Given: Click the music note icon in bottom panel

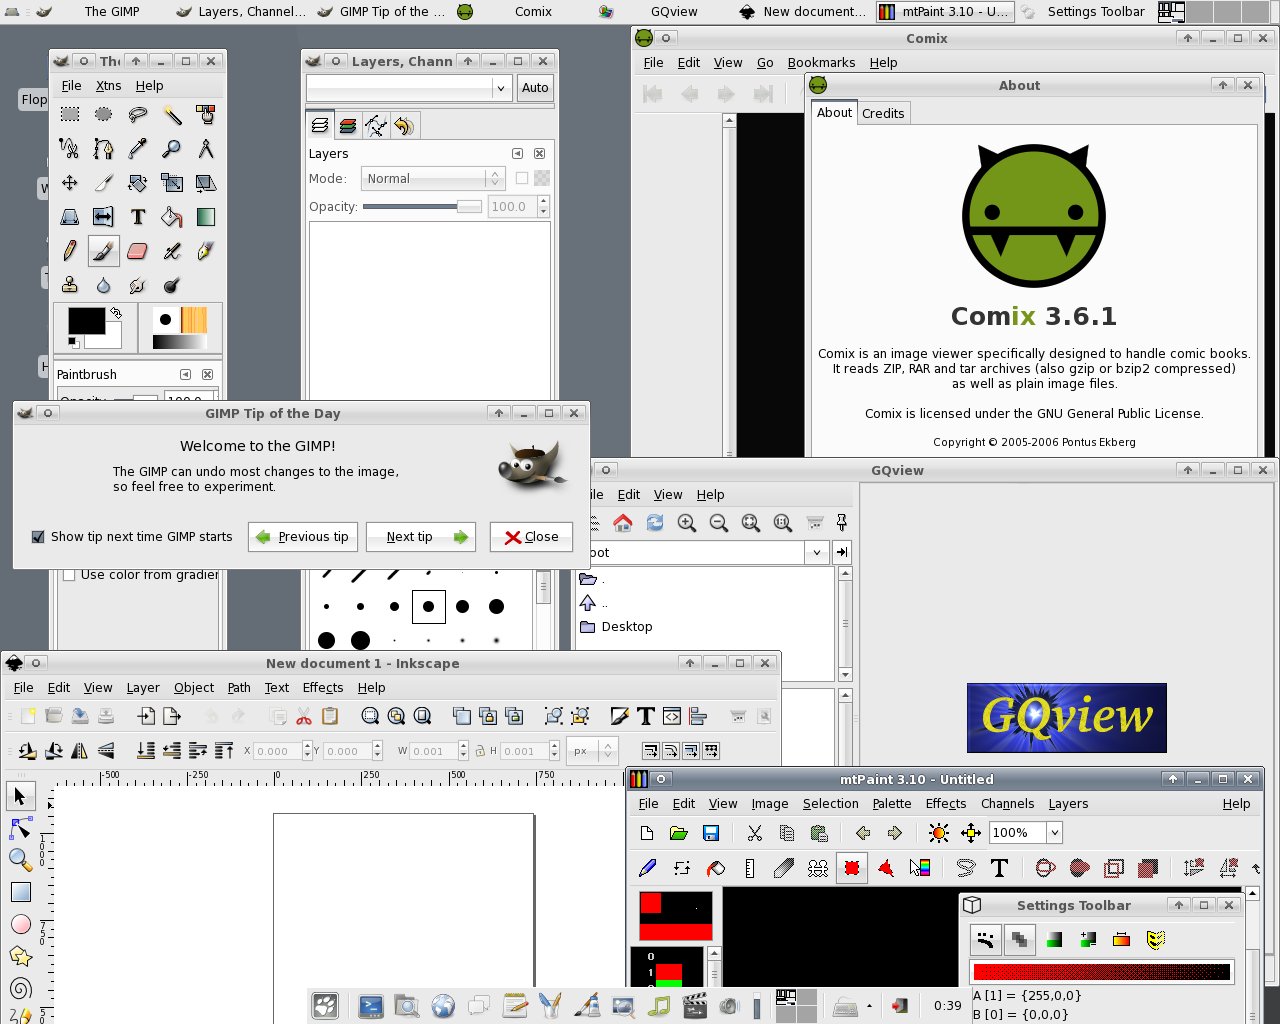Looking at the screenshot, I should click(x=658, y=1006).
